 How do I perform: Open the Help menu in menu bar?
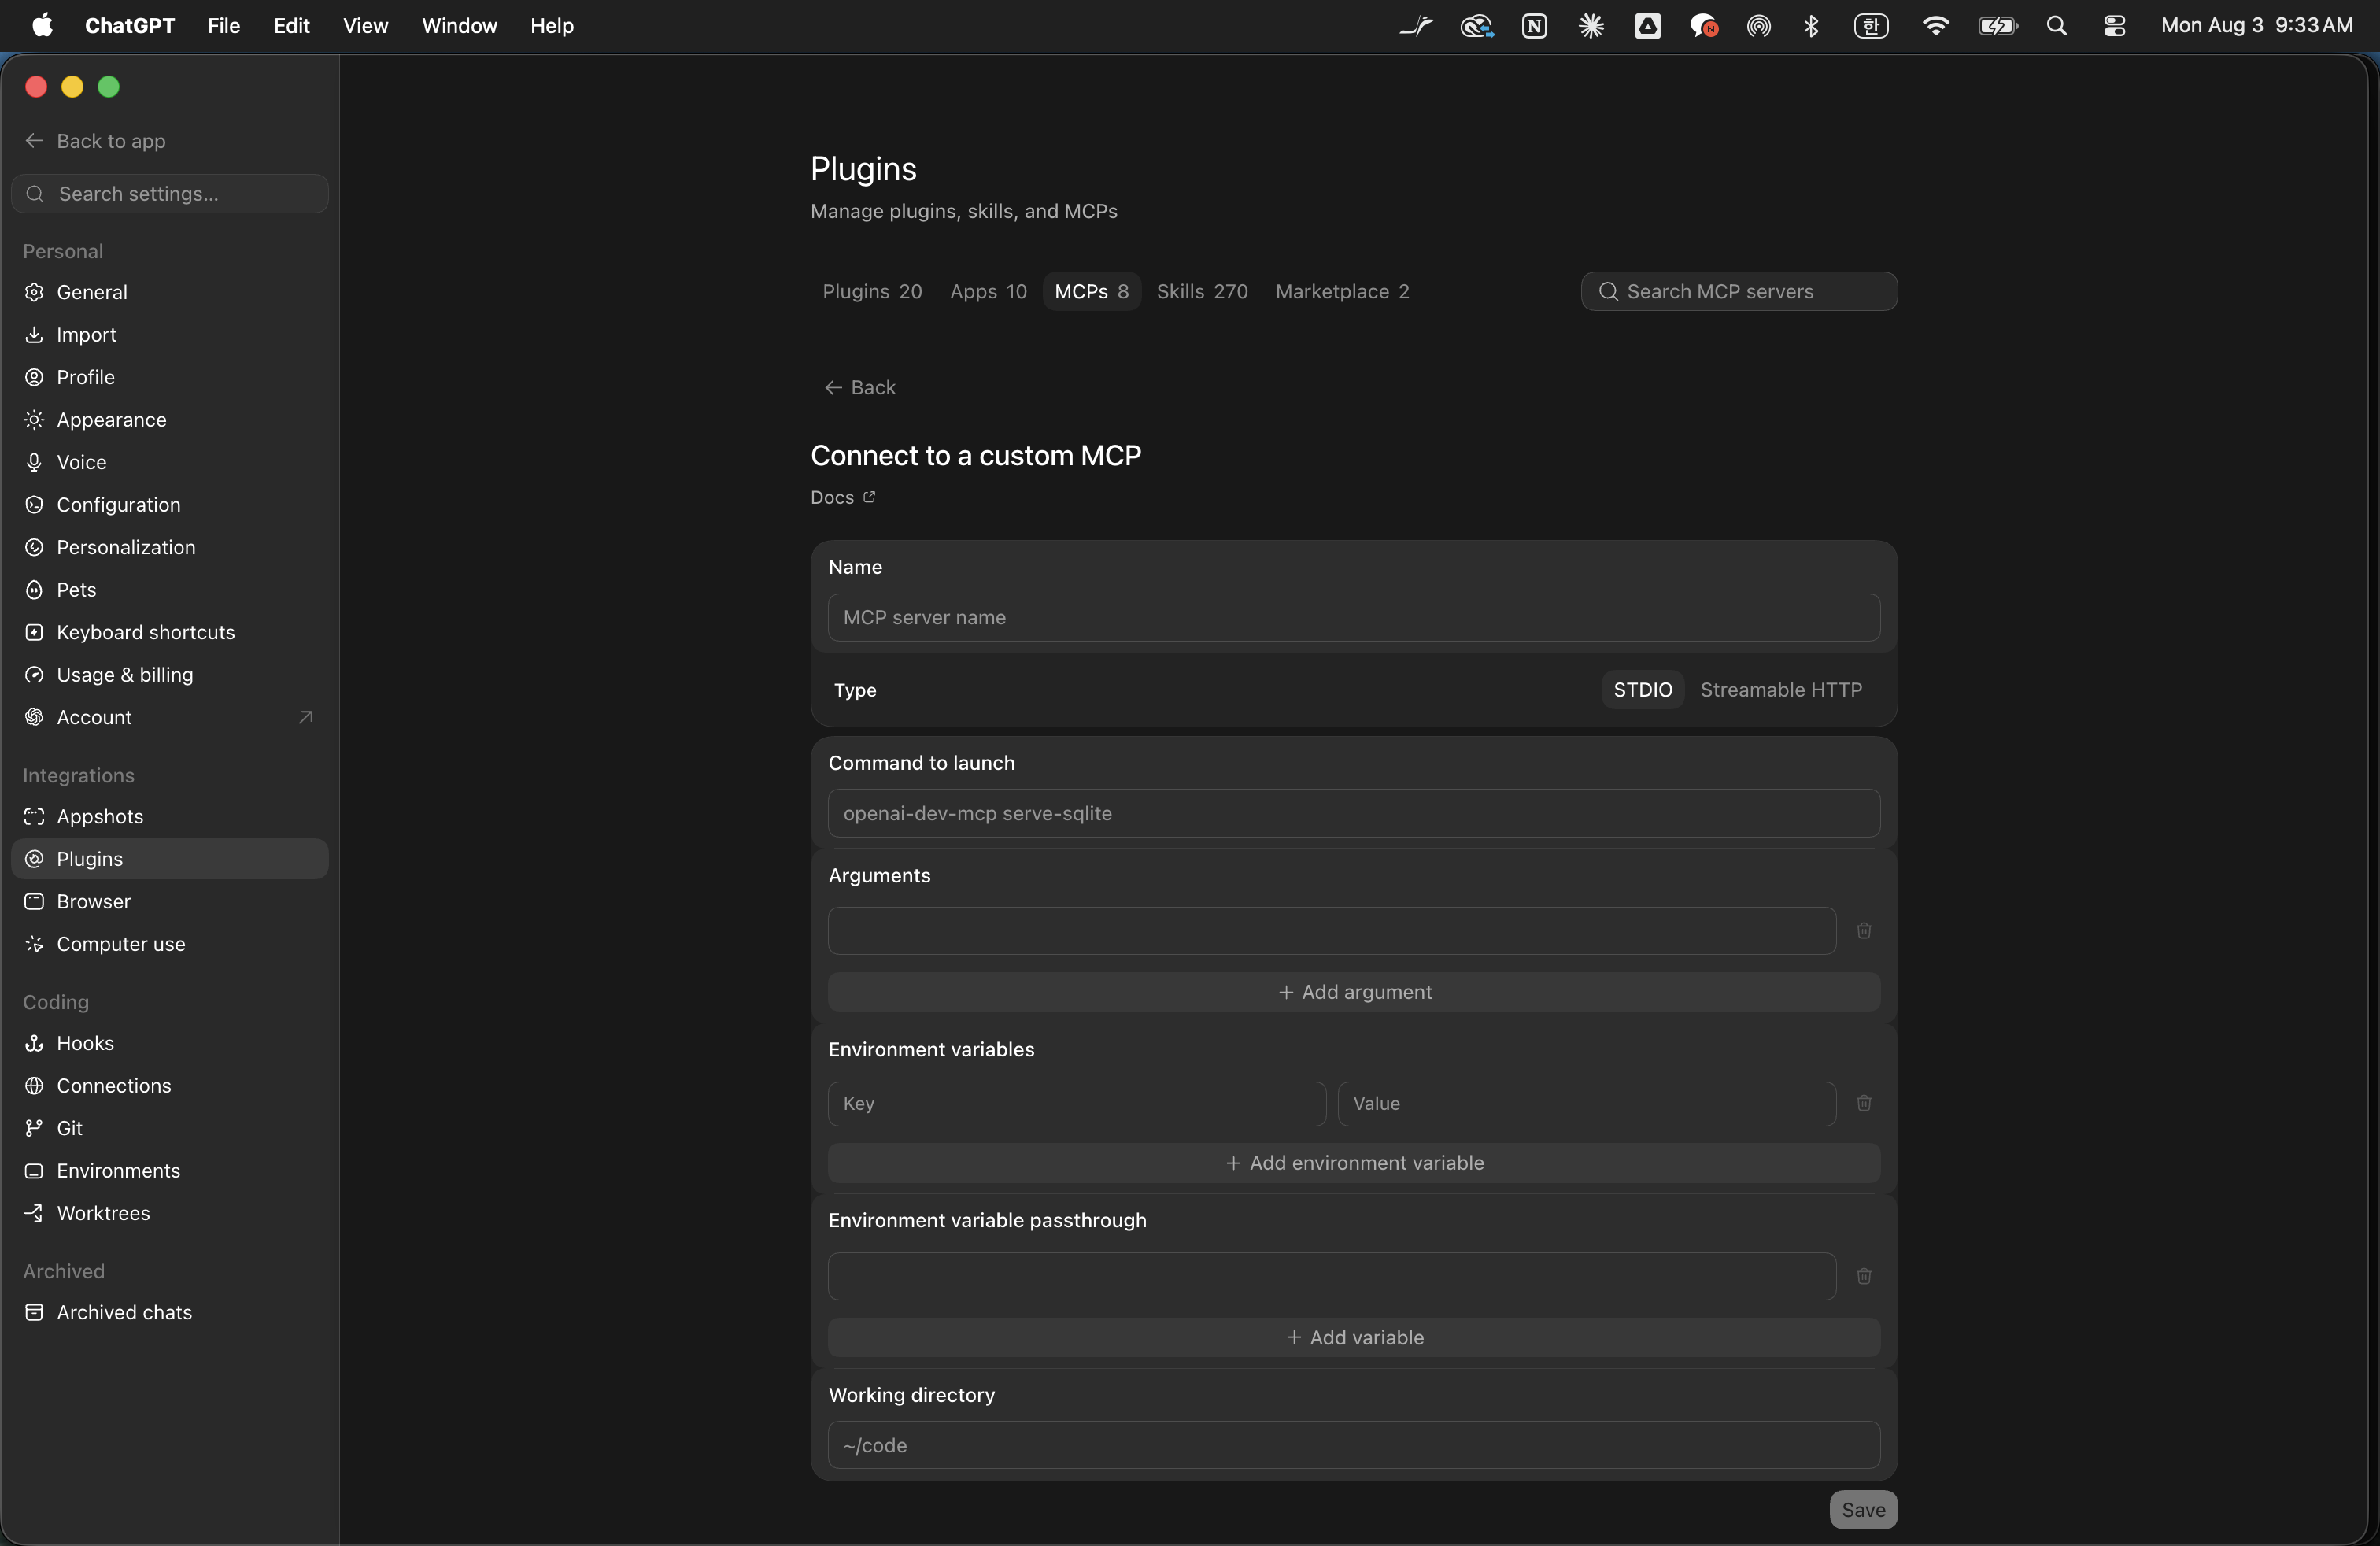pyautogui.click(x=552, y=26)
